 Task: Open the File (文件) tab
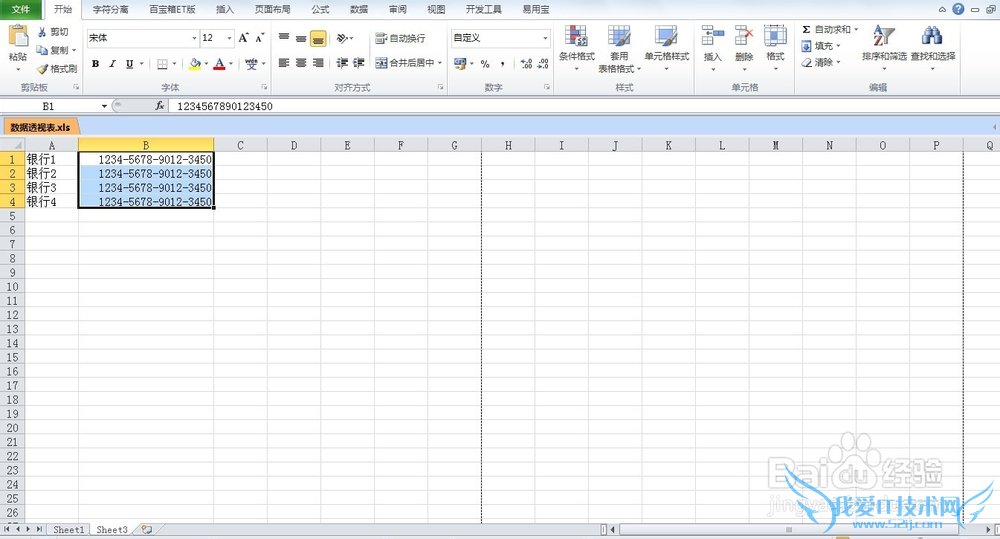tap(21, 10)
